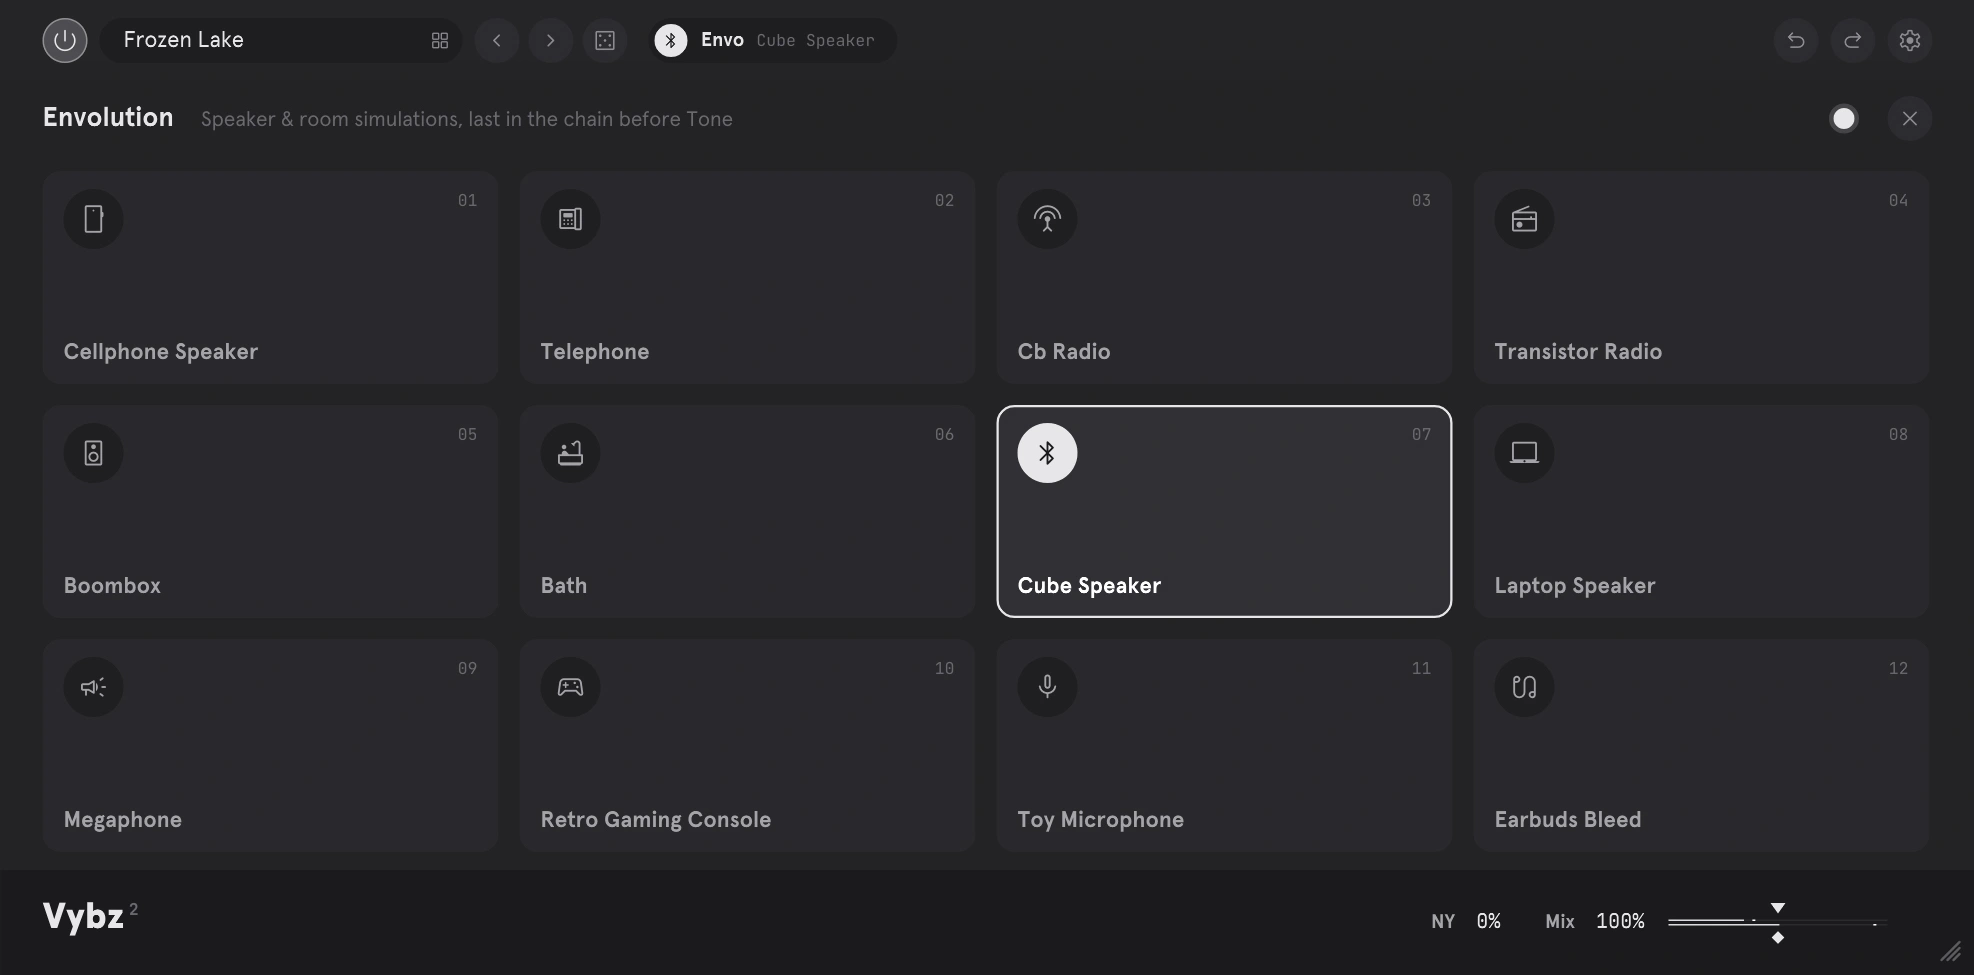Image resolution: width=1974 pixels, height=975 pixels.
Task: Select the Telephone simulation label
Action: [x=595, y=352]
